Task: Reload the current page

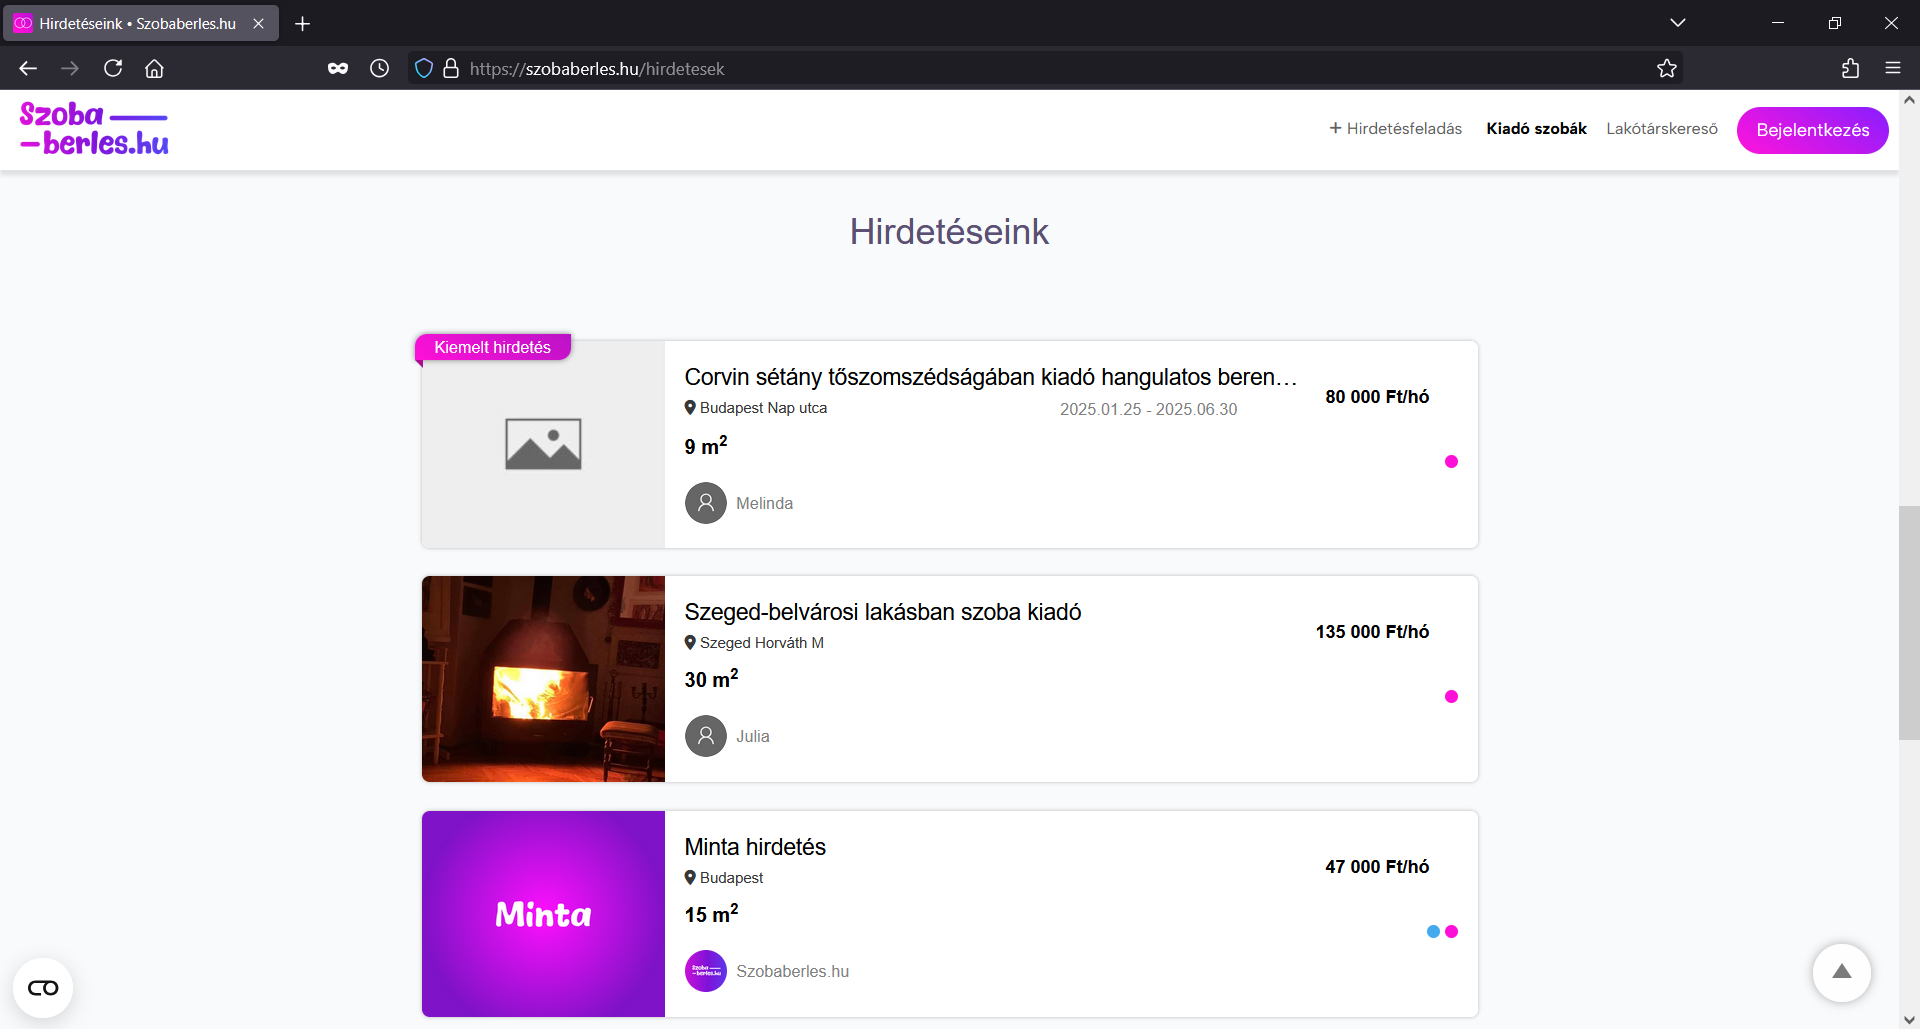Action: coord(113,68)
